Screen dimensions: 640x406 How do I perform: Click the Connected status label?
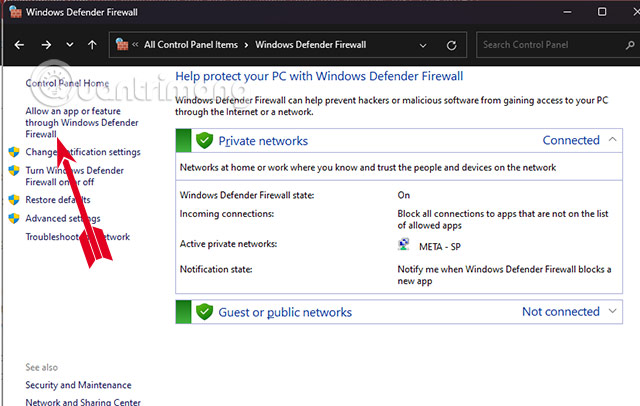pos(571,140)
